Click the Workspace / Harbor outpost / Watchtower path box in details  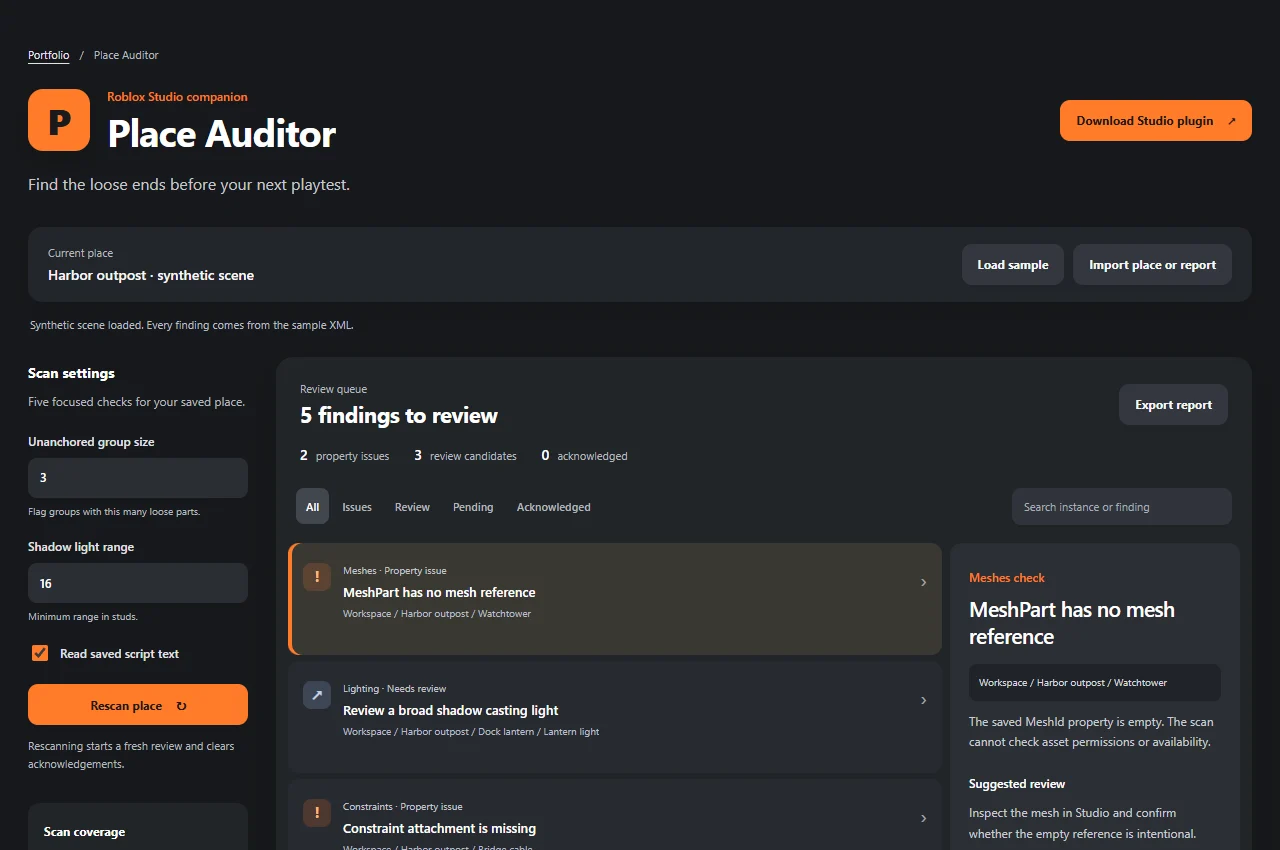pyautogui.click(x=1095, y=682)
